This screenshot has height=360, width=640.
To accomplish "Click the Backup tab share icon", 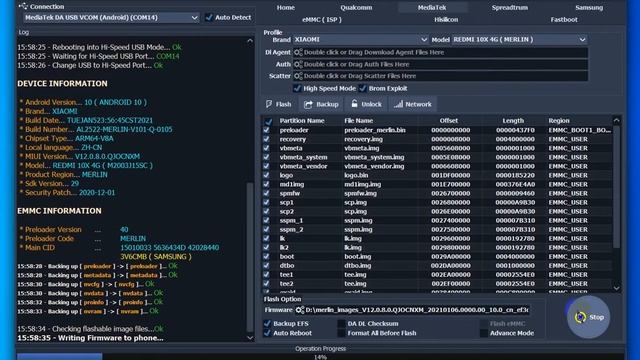I will (x=308, y=104).
